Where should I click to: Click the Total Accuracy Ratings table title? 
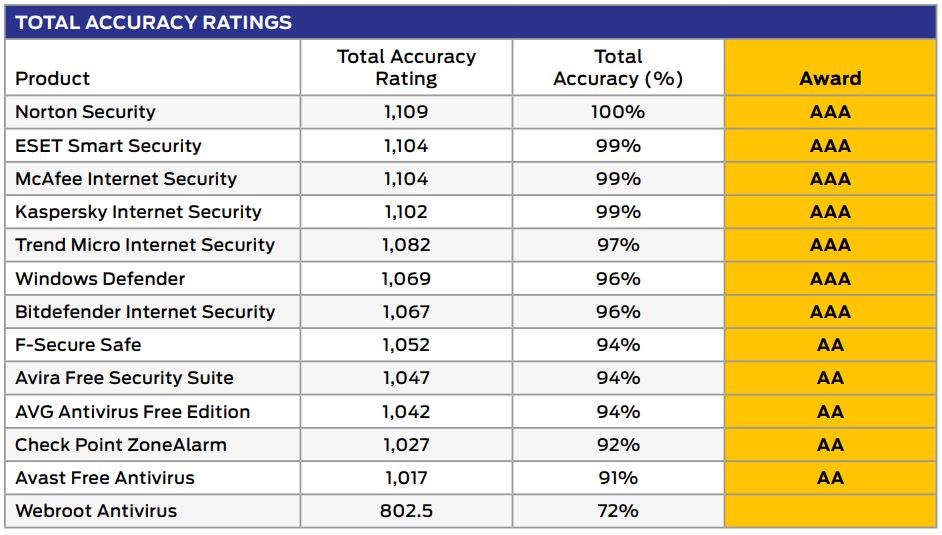coord(154,22)
